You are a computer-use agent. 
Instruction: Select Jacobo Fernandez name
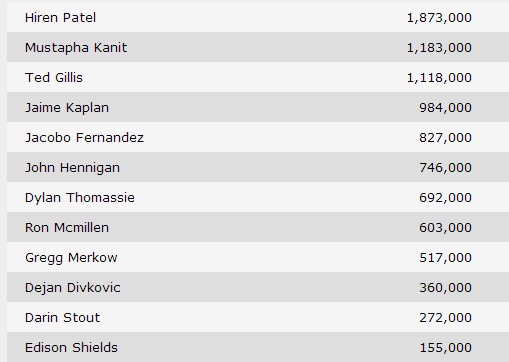(84, 138)
